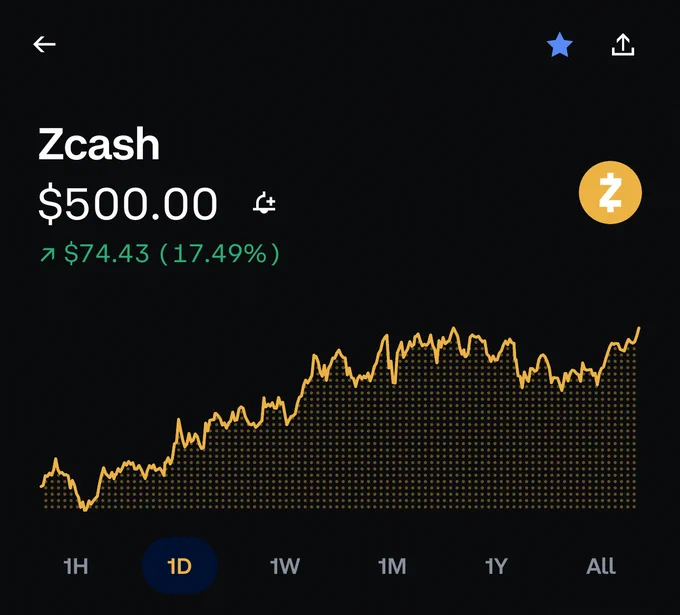Viewport: 680px width, 615px height.
Task: Change chart range to 1M
Action: pyautogui.click(x=392, y=566)
